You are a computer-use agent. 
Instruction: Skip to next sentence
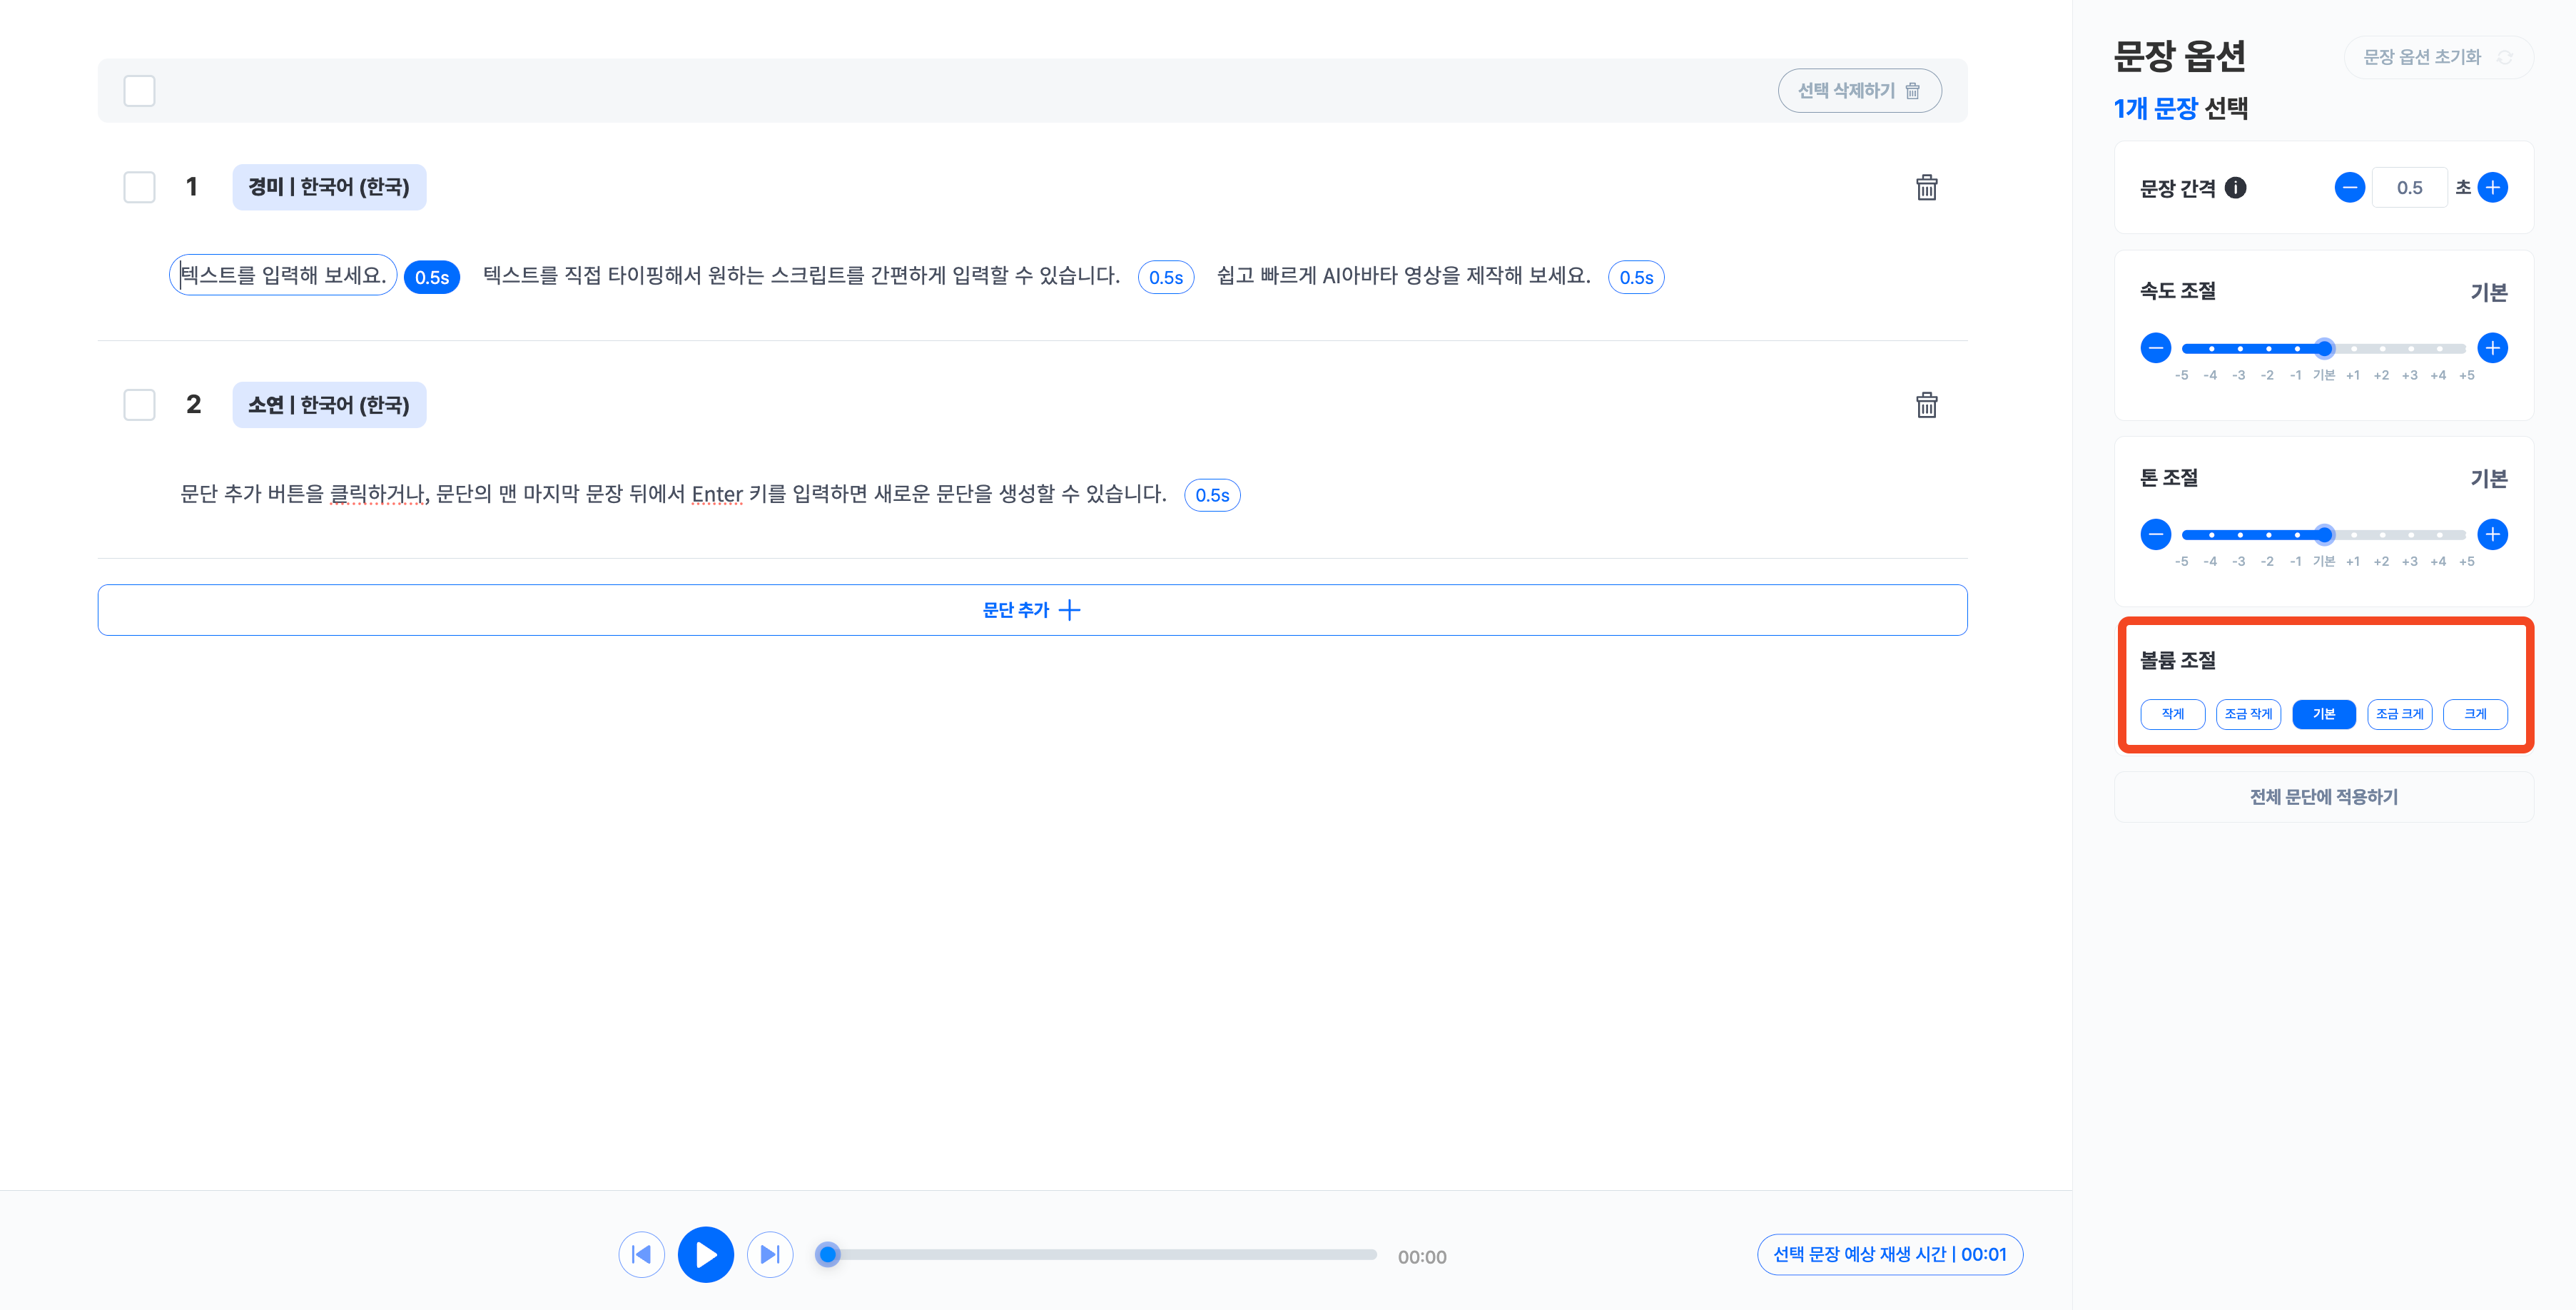pos(769,1254)
